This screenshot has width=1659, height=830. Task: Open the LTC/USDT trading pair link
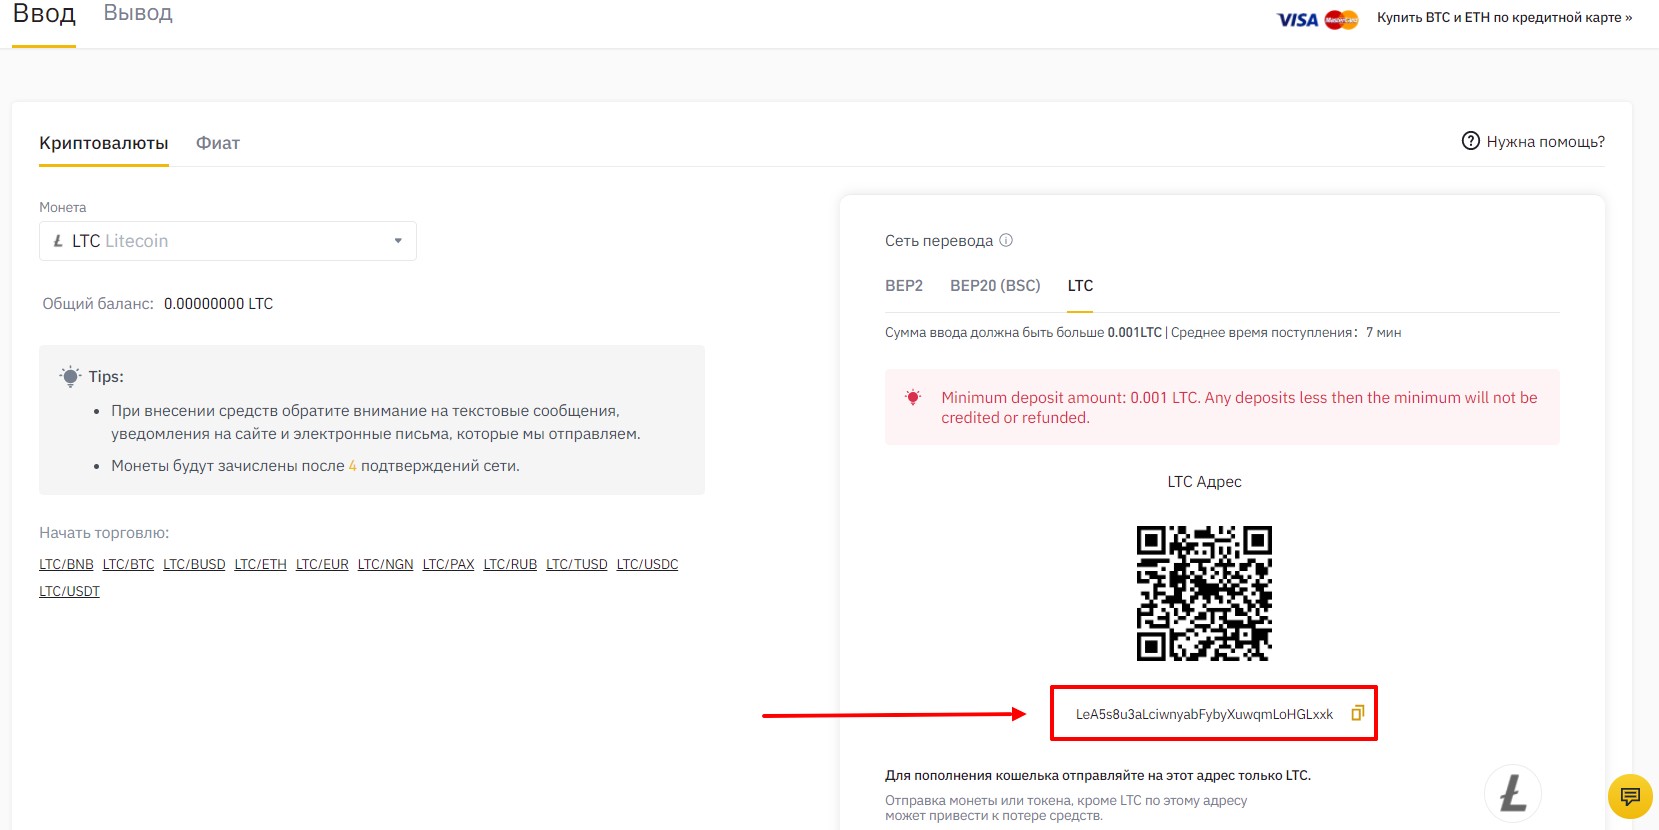pos(69,592)
